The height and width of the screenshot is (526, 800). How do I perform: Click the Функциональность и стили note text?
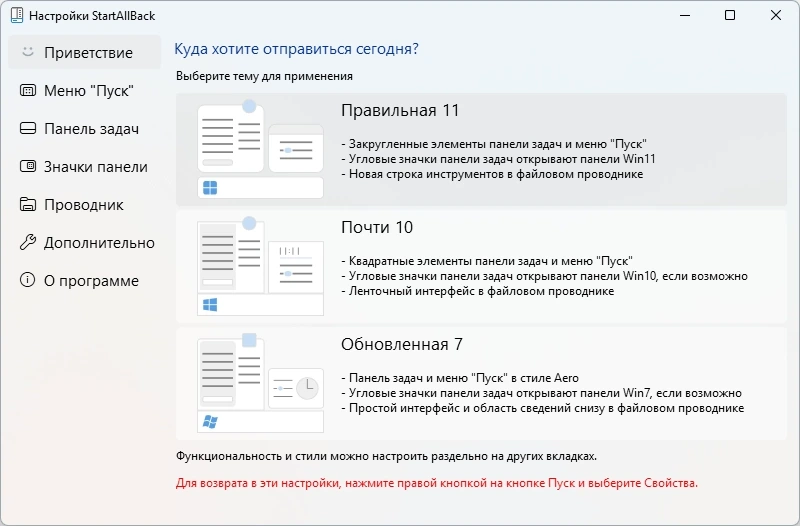(386, 456)
